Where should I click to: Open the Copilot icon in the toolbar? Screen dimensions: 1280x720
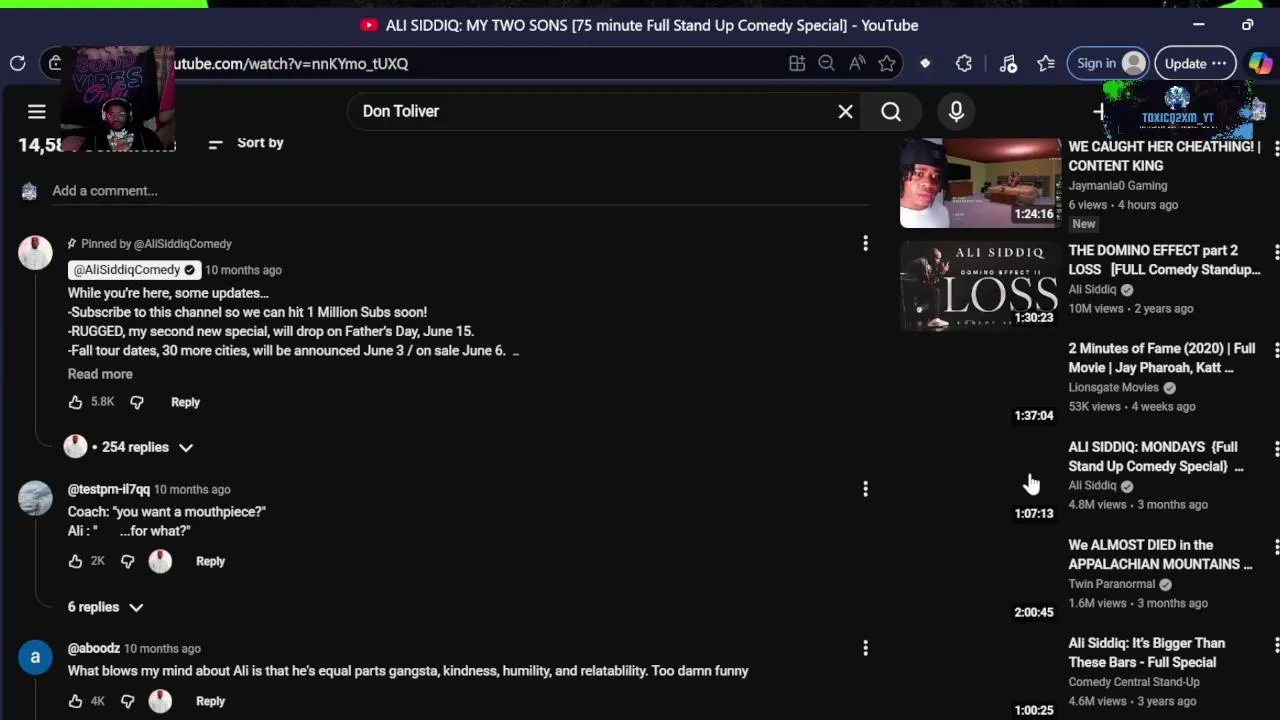[x=1260, y=63]
